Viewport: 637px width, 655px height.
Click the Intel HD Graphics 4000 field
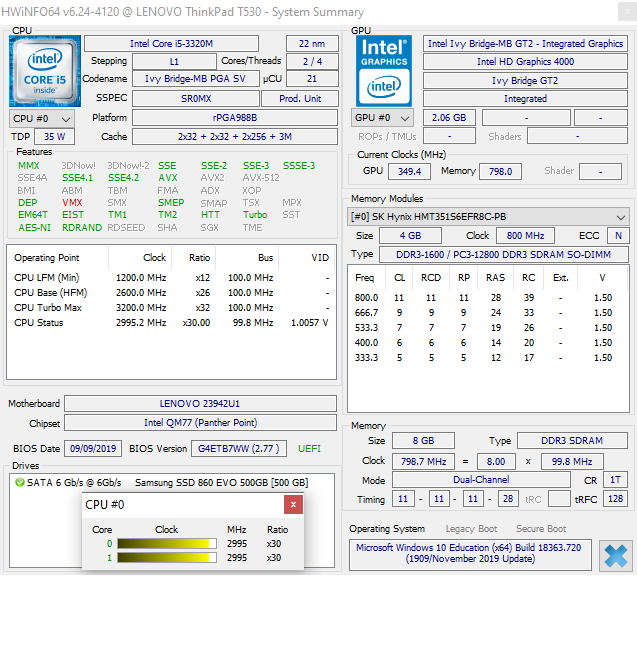(x=525, y=61)
